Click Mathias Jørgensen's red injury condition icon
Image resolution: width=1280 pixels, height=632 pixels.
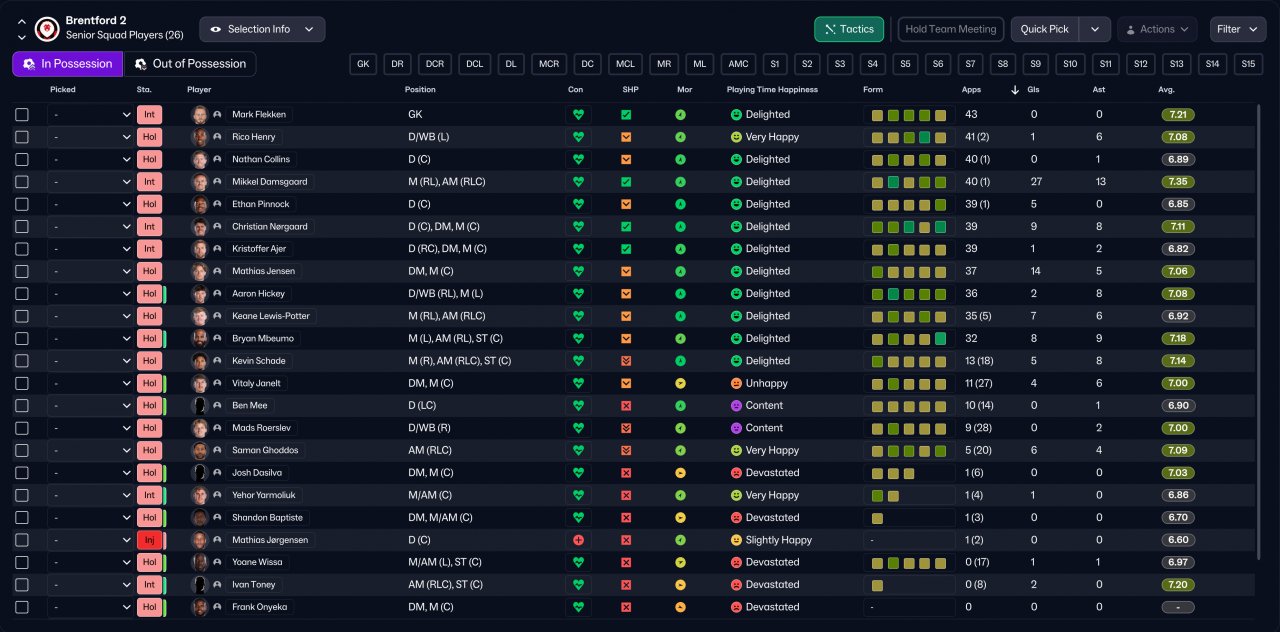click(577, 540)
